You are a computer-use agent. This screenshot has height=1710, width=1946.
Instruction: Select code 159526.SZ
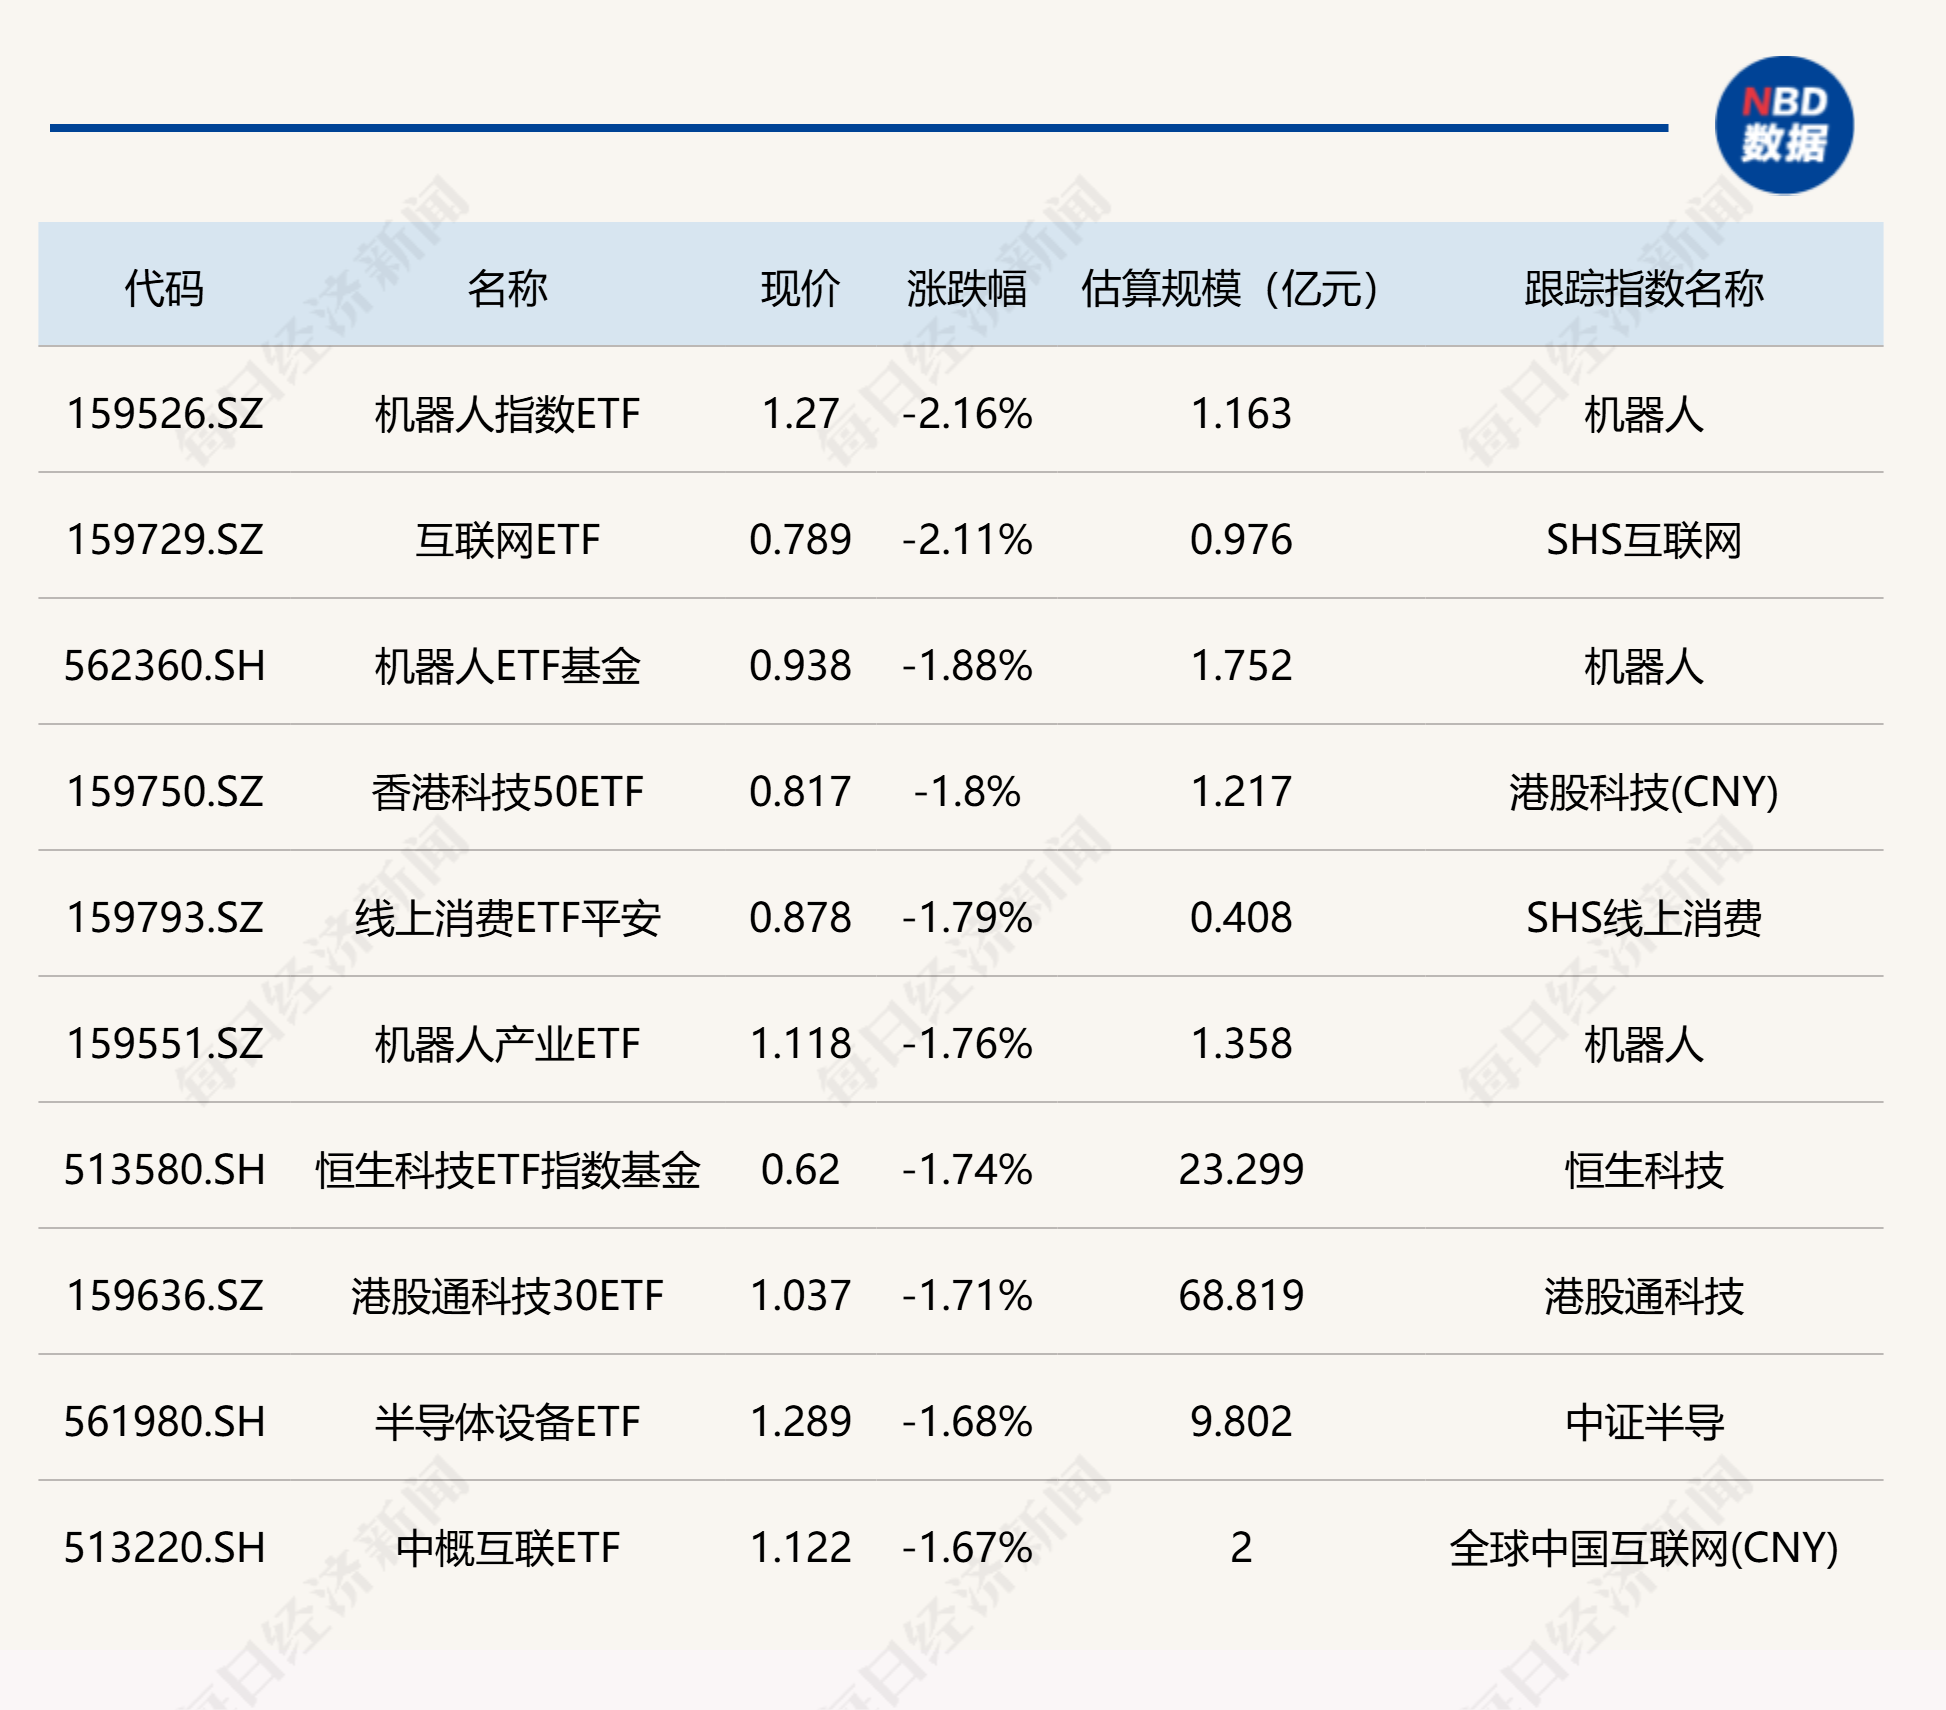164,414
